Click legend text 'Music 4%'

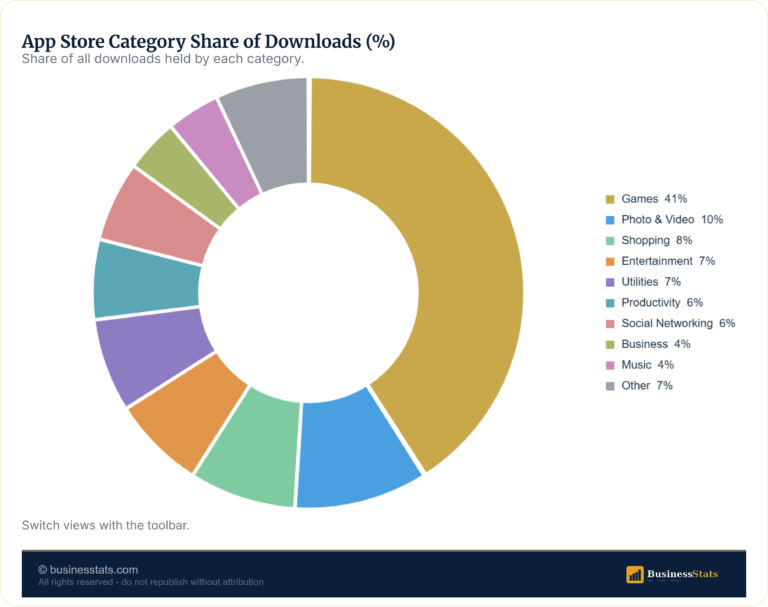[x=648, y=365]
